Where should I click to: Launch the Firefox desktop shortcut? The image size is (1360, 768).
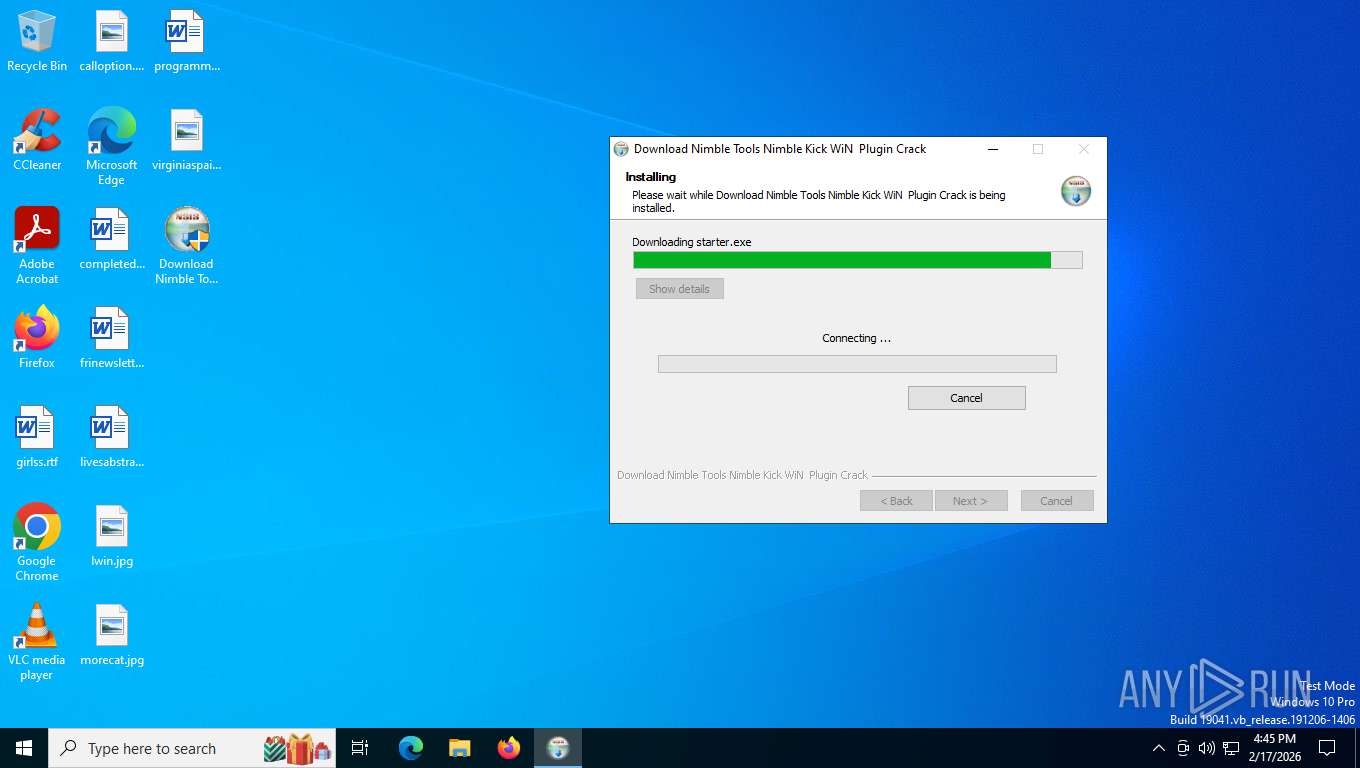[x=37, y=338]
